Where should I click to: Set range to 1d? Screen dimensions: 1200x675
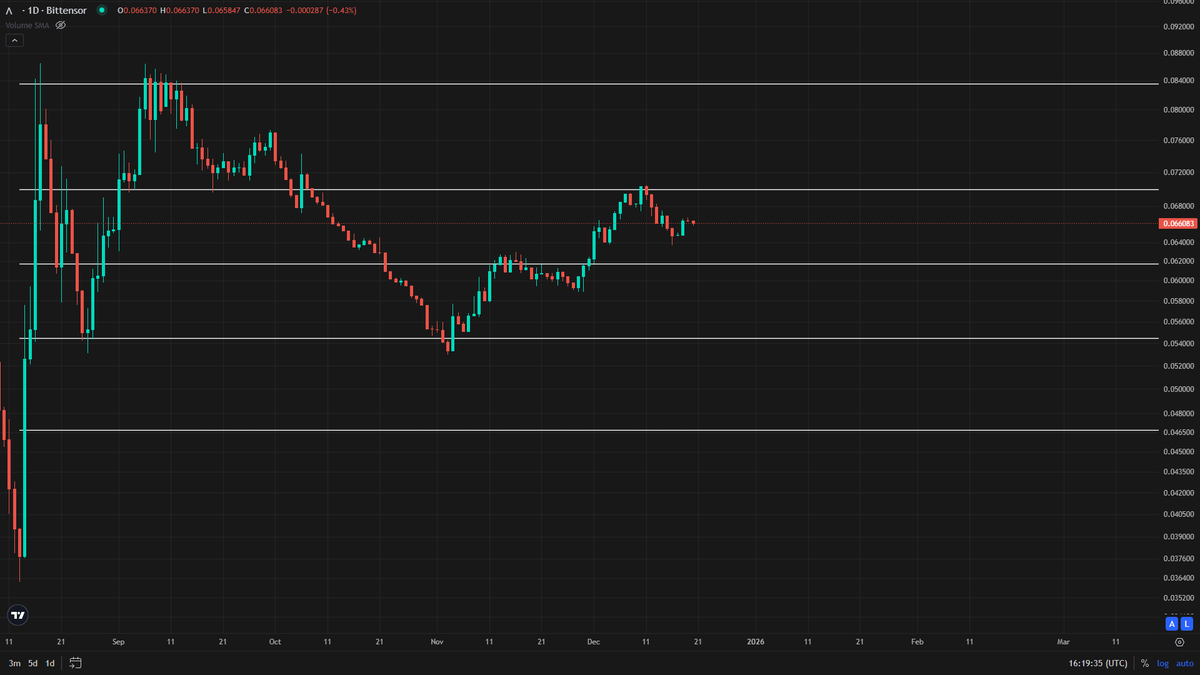pyautogui.click(x=50, y=663)
